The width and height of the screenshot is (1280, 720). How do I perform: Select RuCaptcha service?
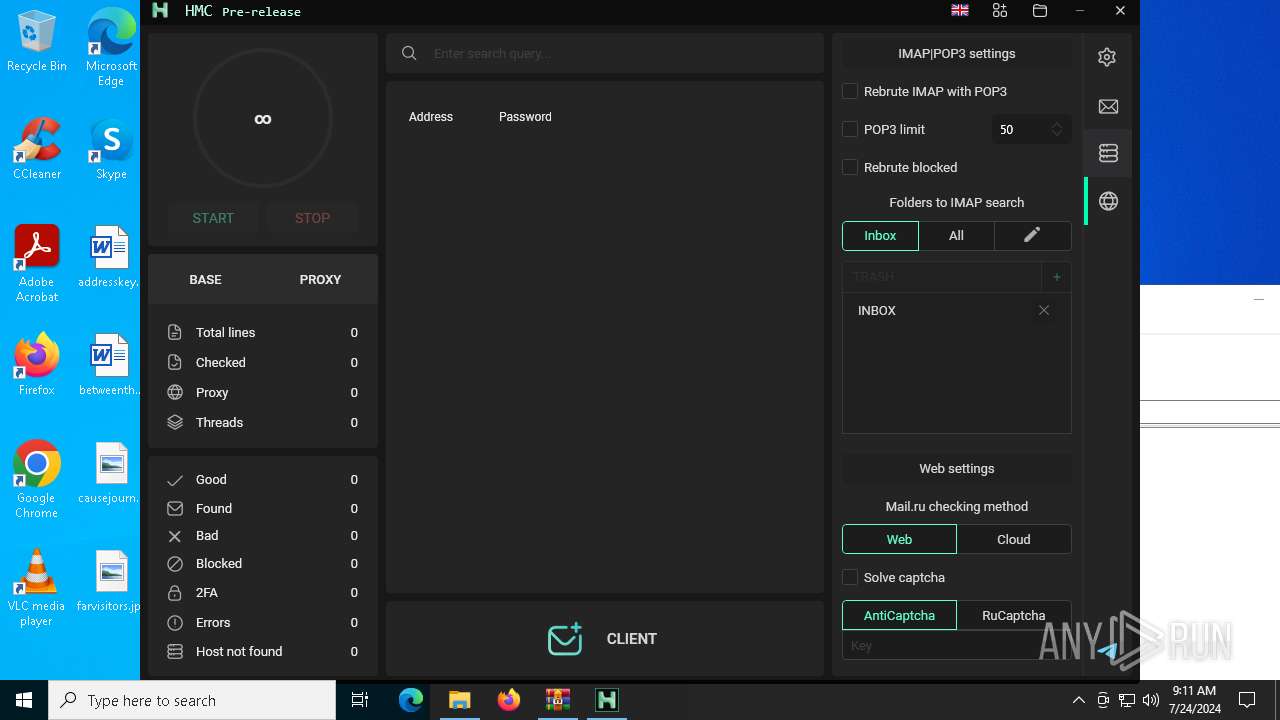[x=1014, y=615]
